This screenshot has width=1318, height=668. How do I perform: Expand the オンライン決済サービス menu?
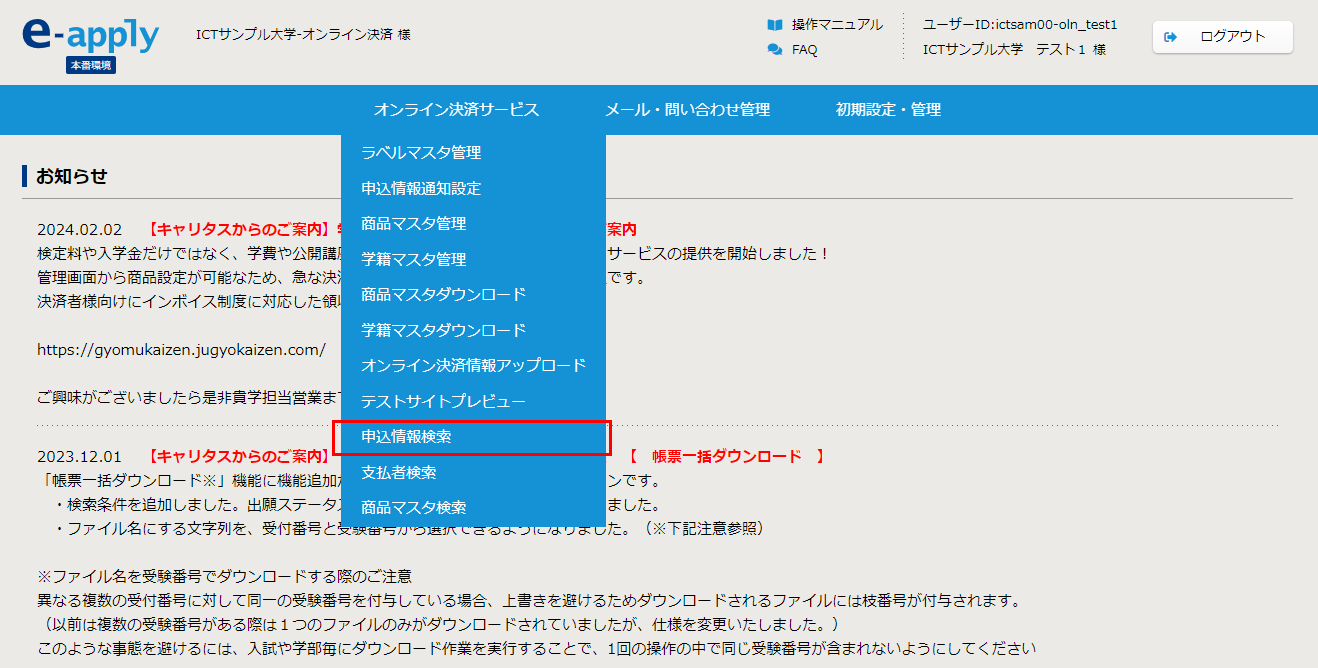(456, 110)
